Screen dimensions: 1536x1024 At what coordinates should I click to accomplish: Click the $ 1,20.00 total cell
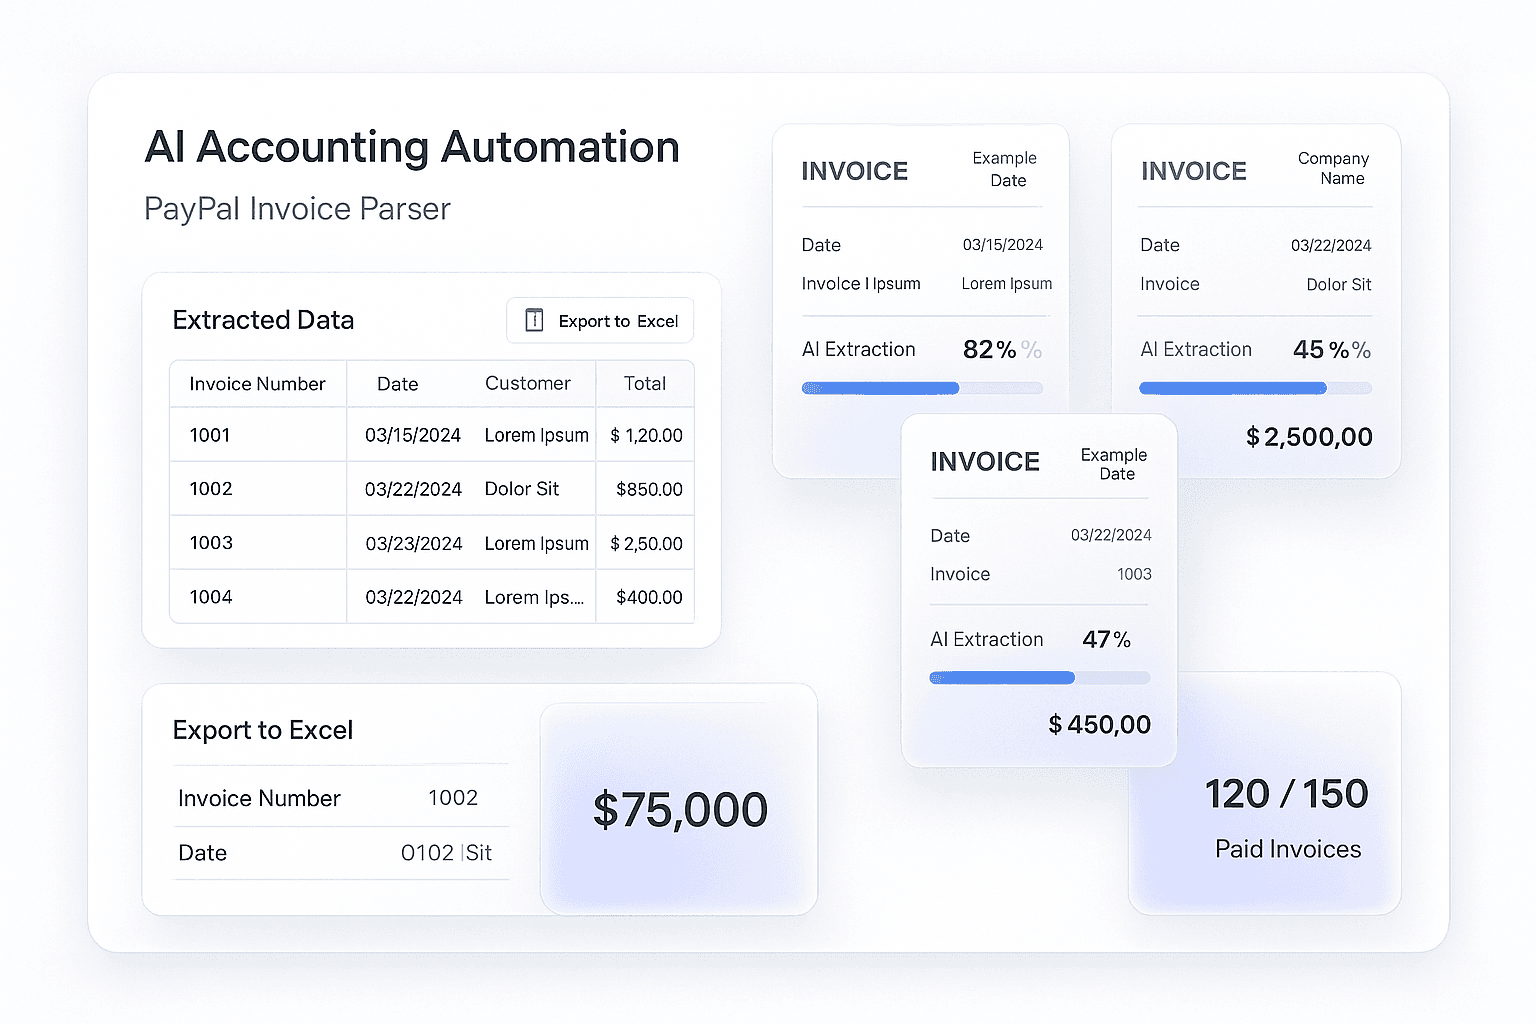coord(646,435)
